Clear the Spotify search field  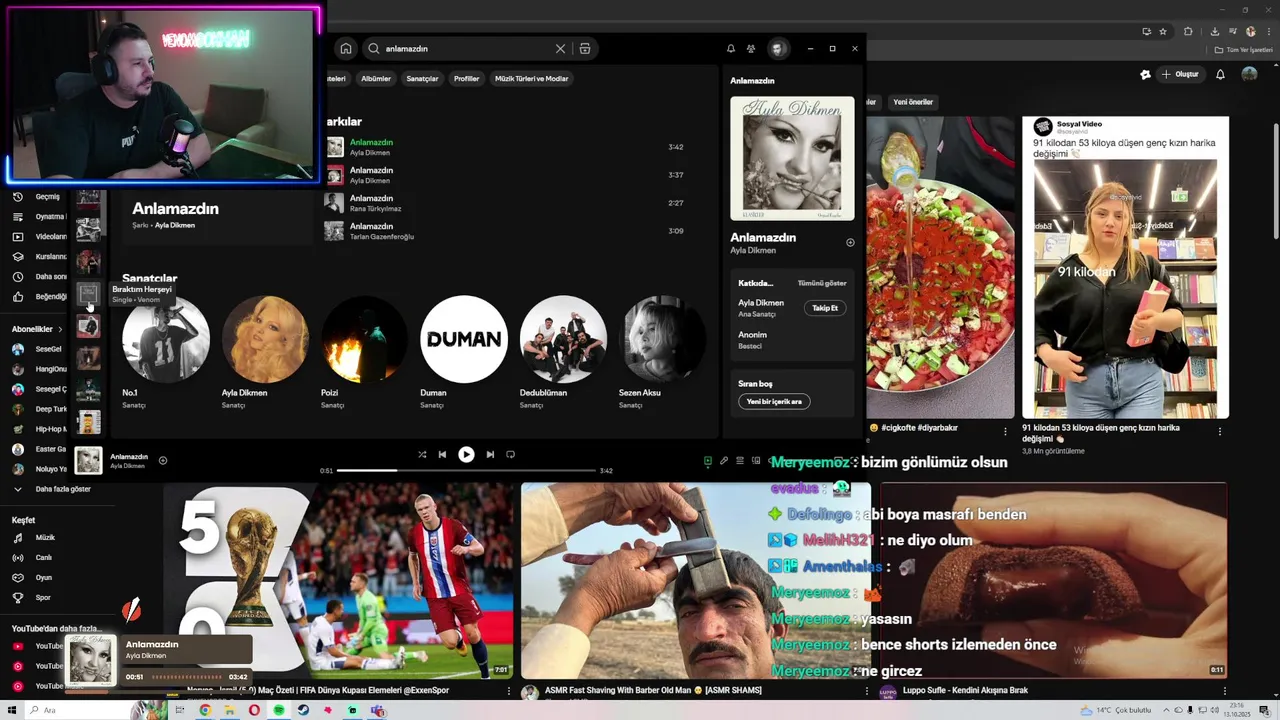[x=560, y=48]
